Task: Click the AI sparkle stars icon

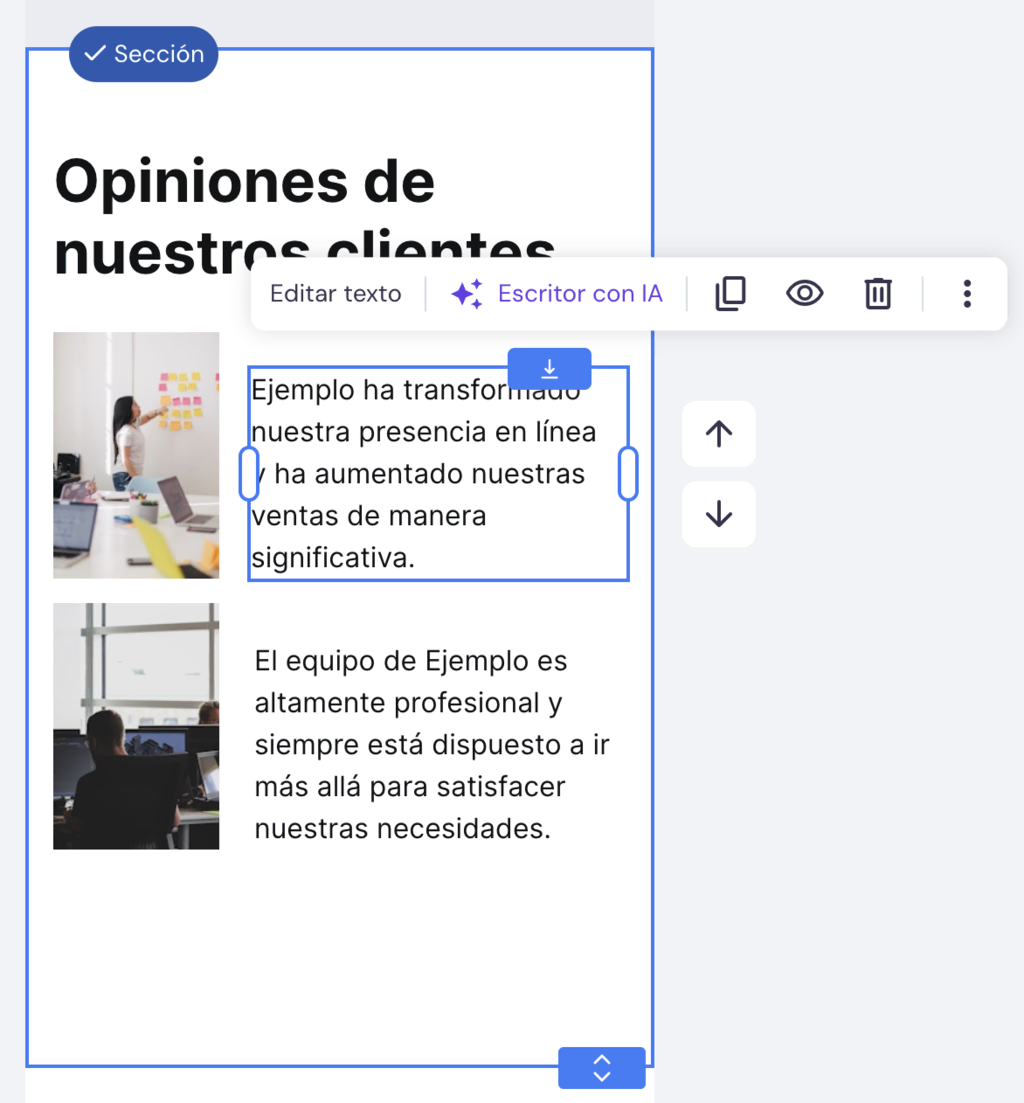Action: pos(466,294)
